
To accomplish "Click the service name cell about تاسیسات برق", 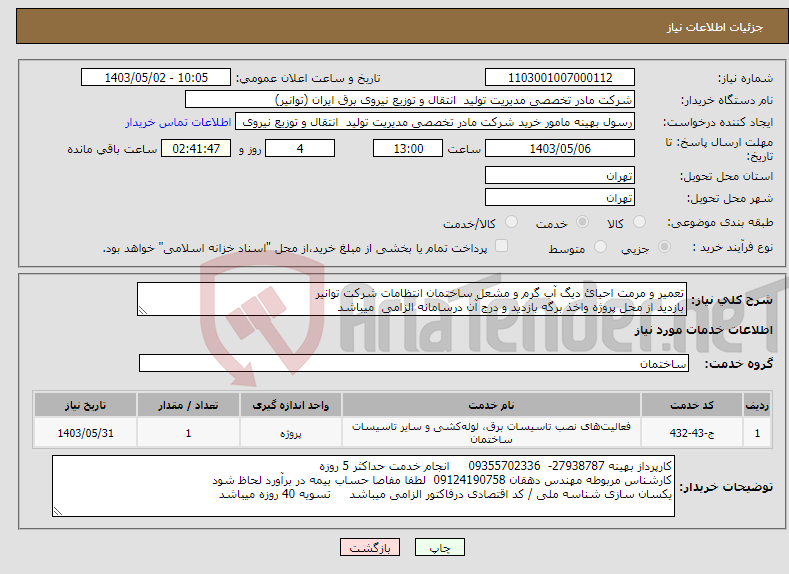I will click(491, 433).
